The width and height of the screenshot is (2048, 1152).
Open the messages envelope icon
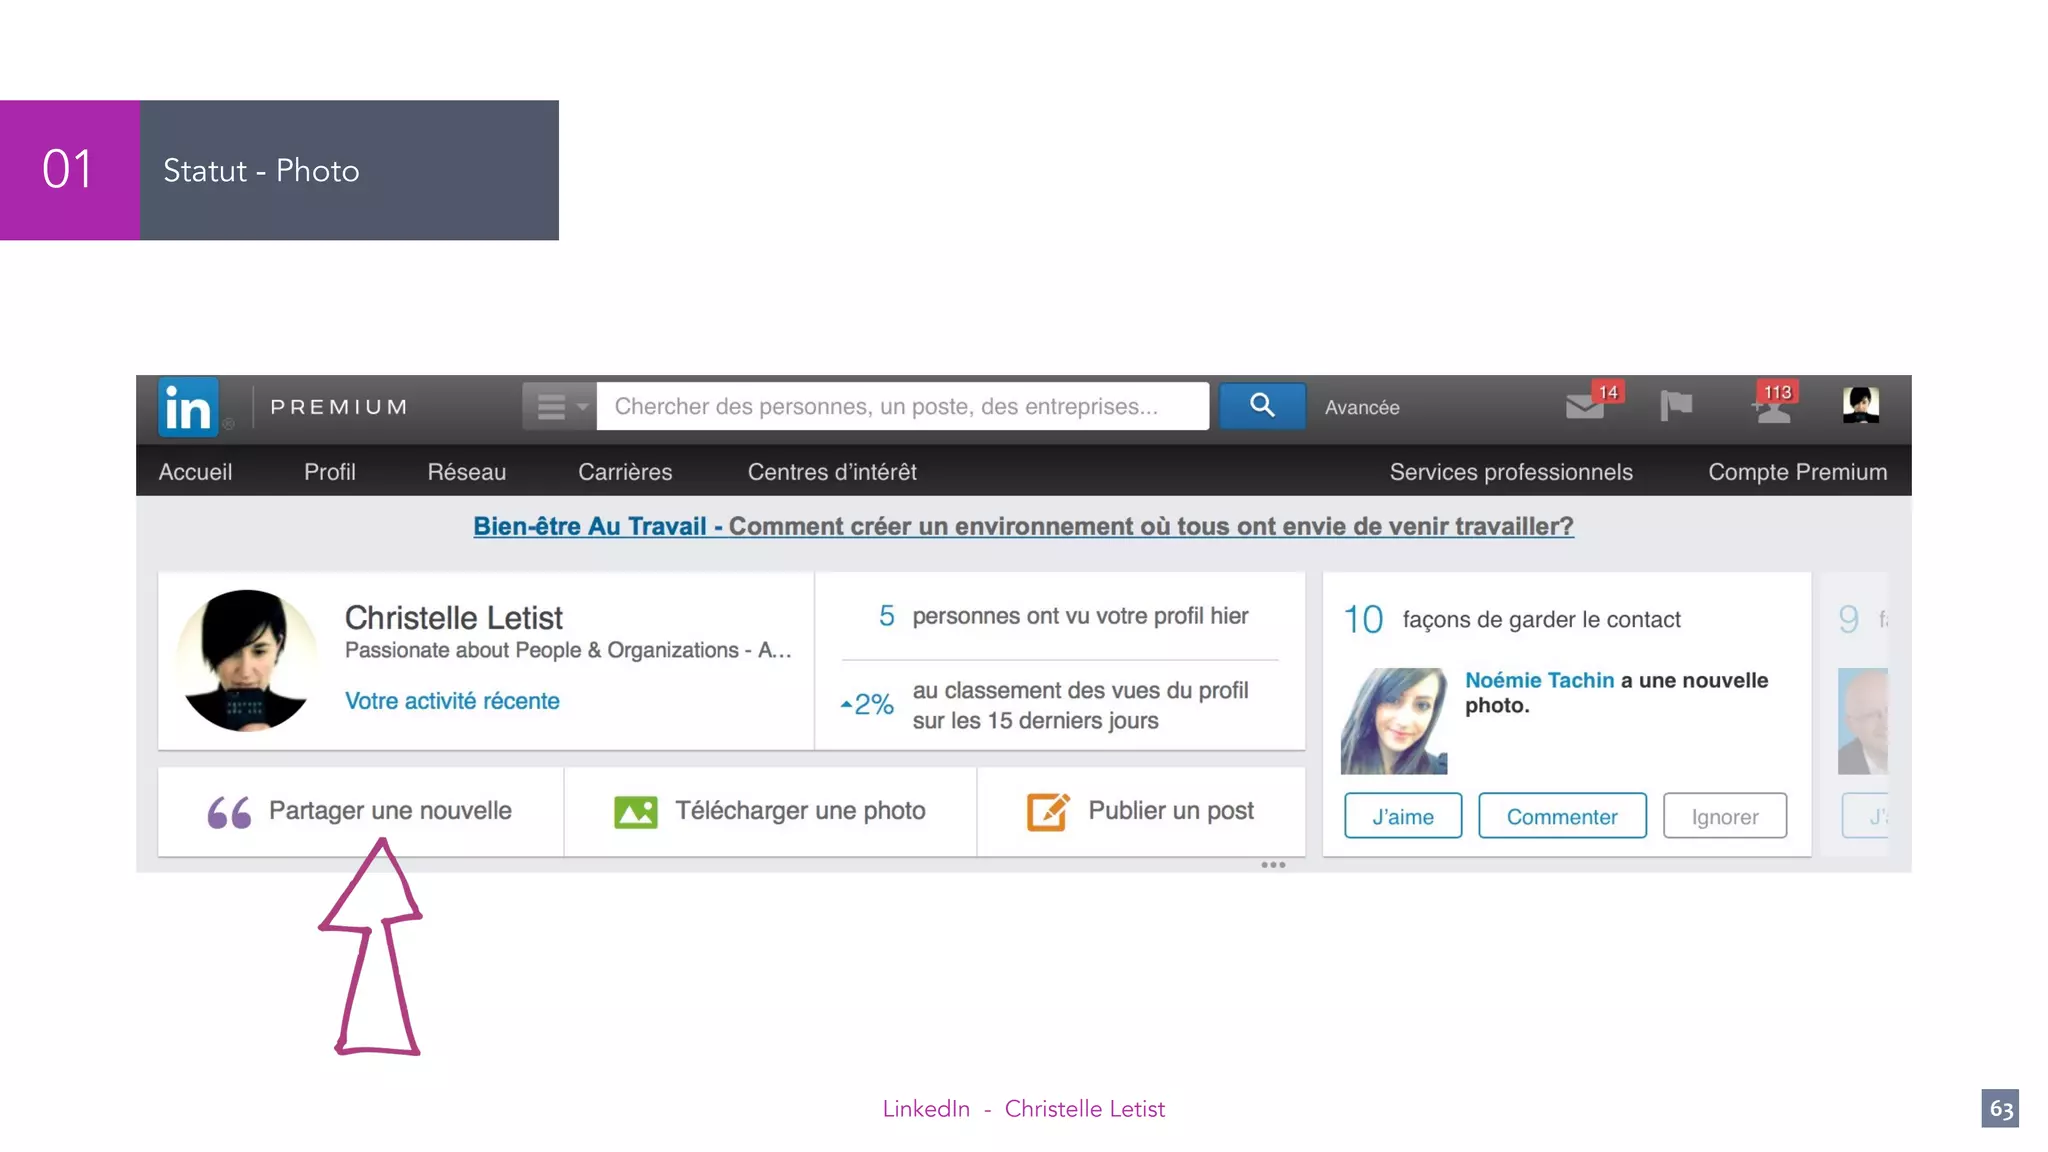click(x=1585, y=407)
